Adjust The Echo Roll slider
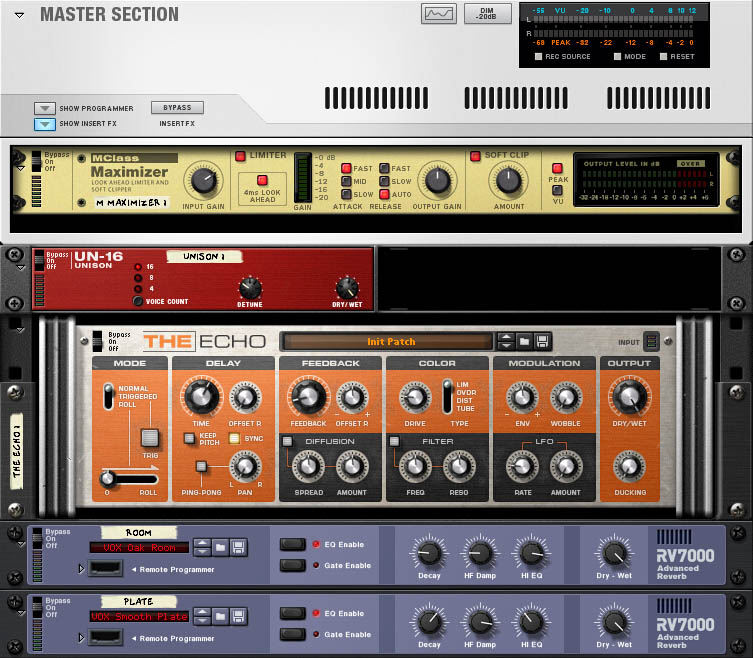753x658 pixels. pos(129,479)
